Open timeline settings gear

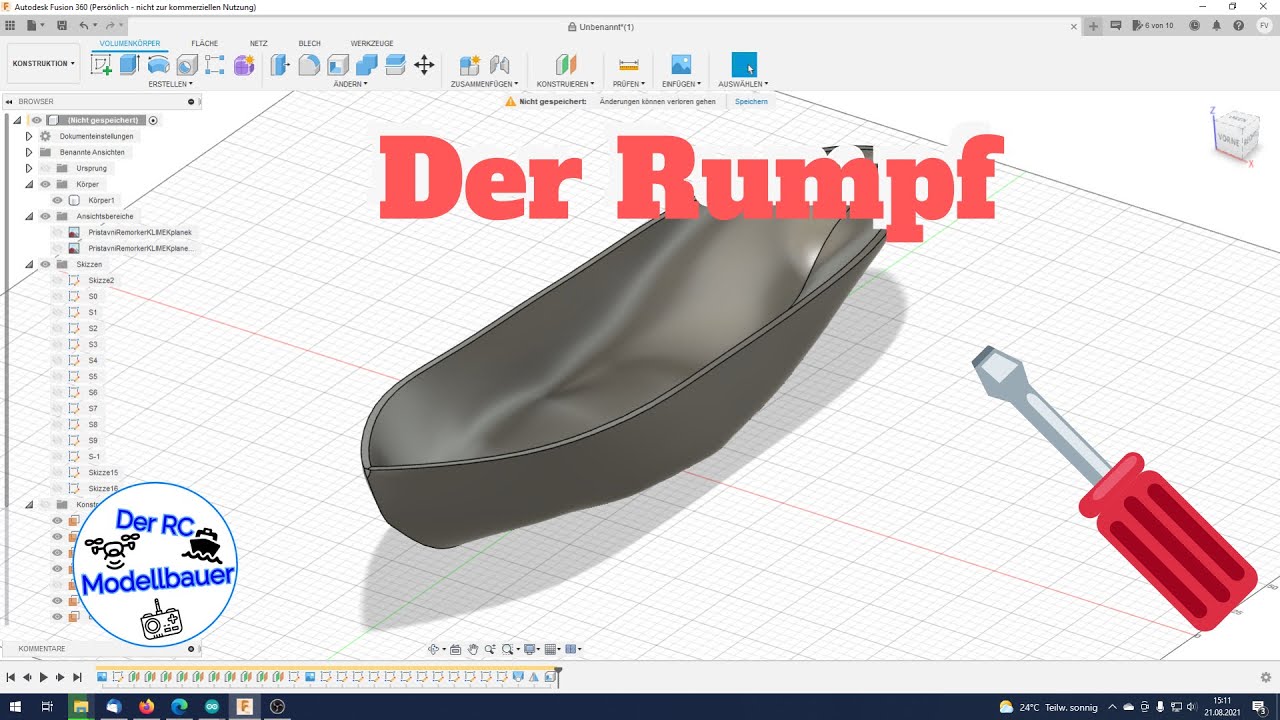(1265, 677)
